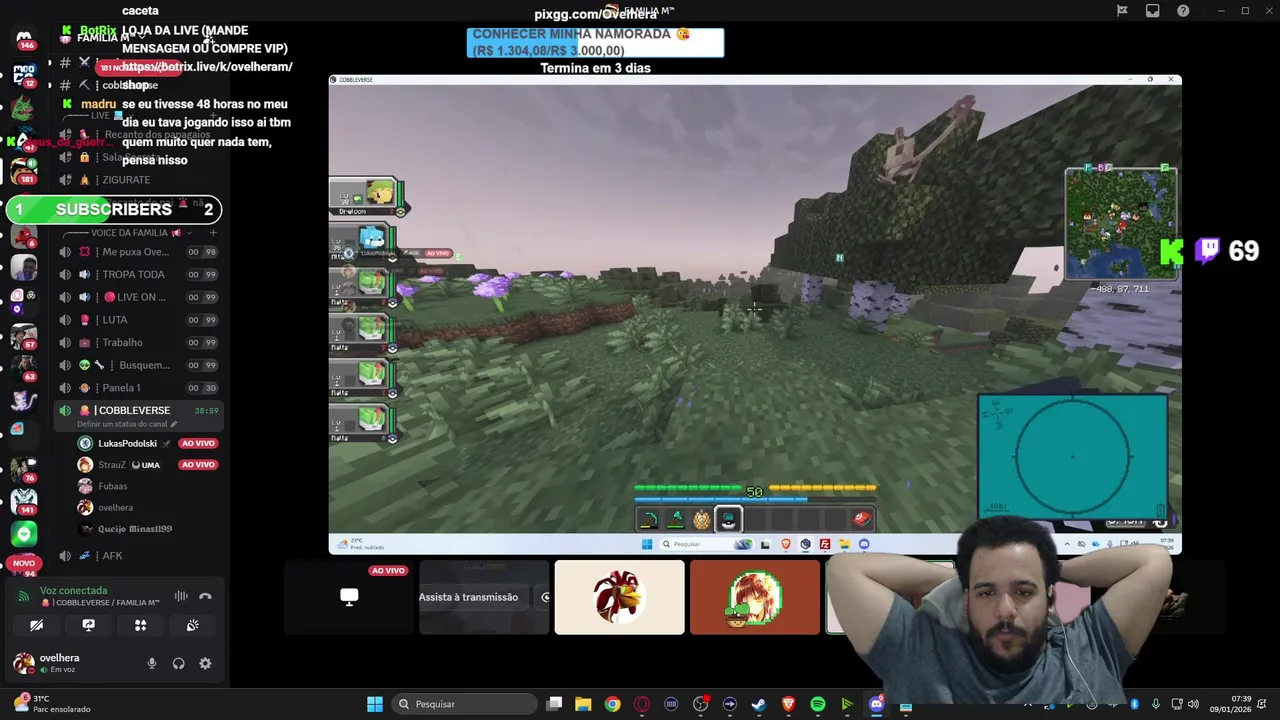Open File Explorer from the taskbar
This screenshot has width=1280, height=720.
coord(583,704)
